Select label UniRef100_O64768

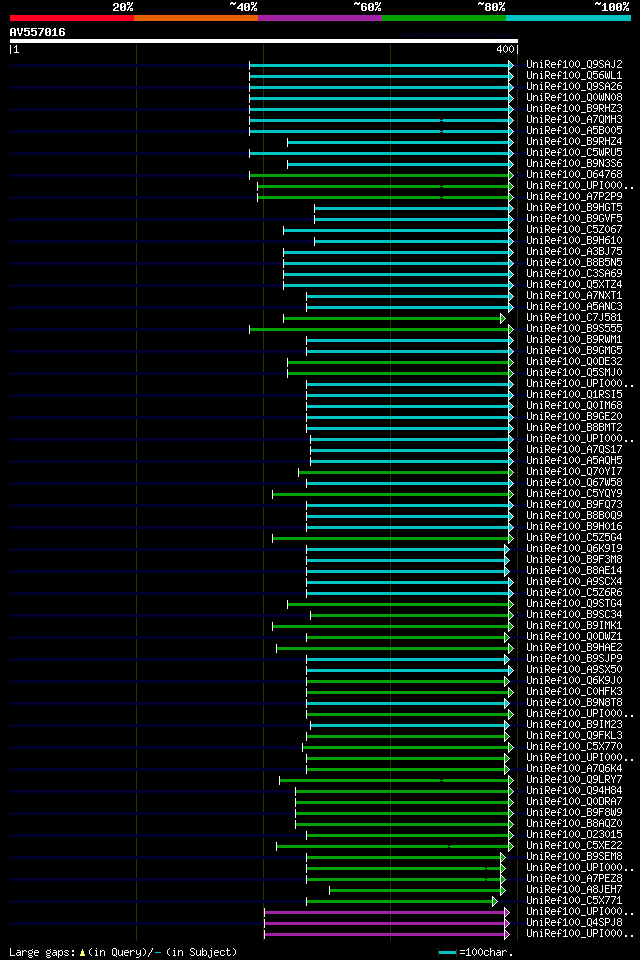(x=574, y=174)
